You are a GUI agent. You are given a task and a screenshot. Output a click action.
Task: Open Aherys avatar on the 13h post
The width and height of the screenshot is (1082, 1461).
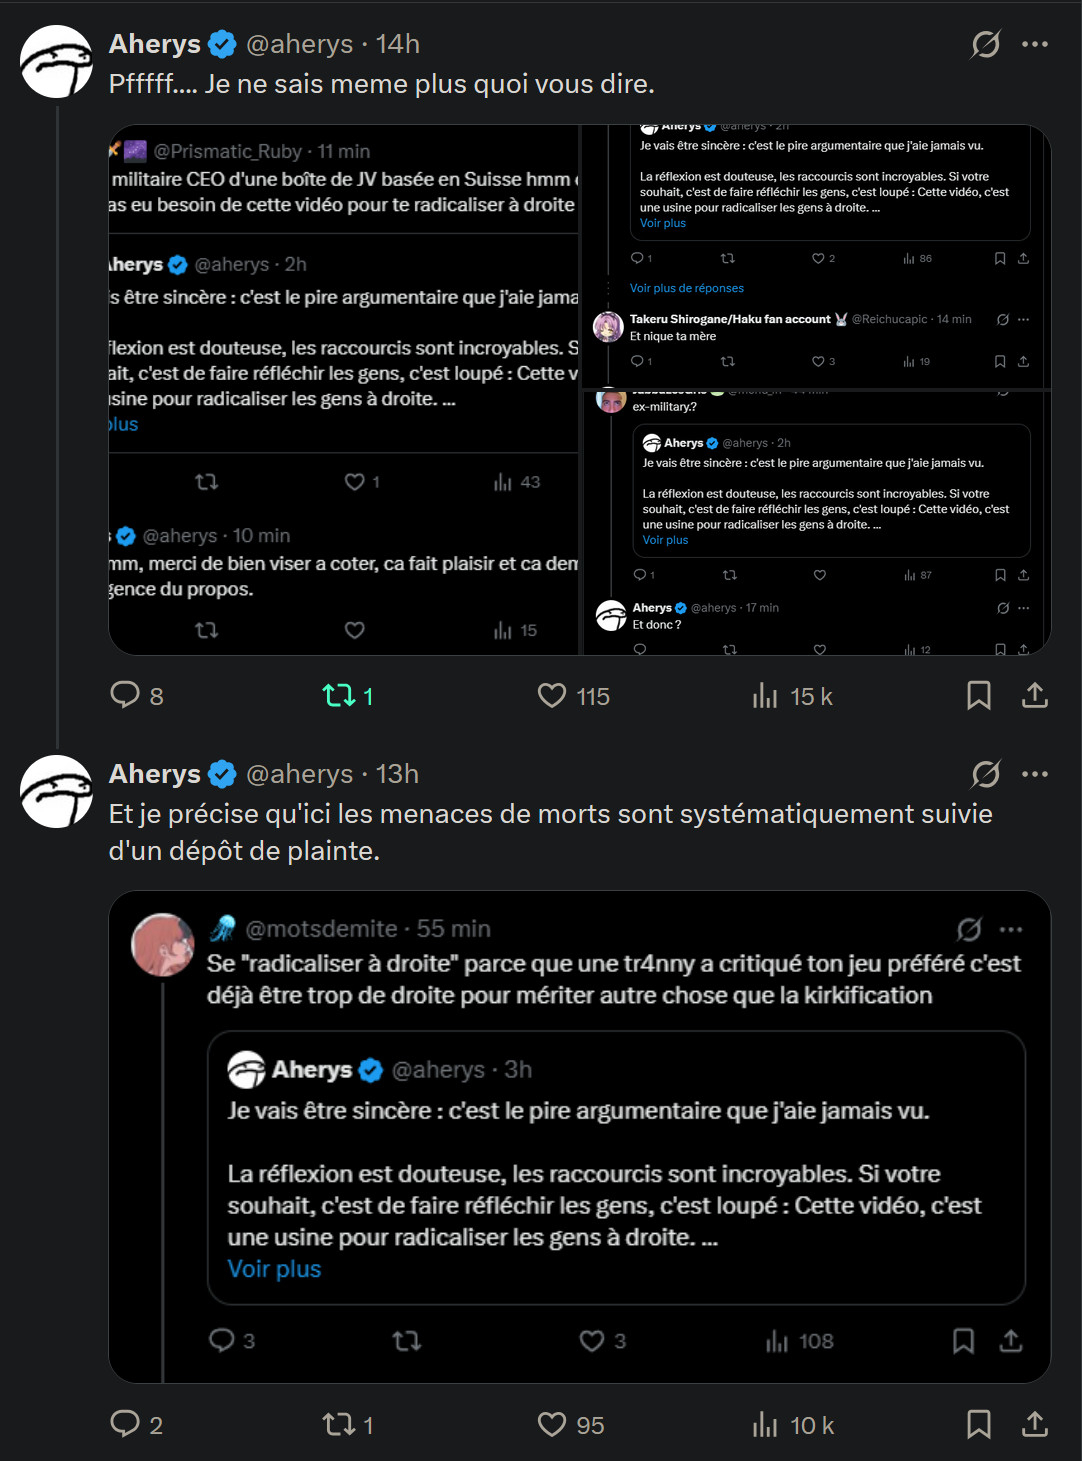pyautogui.click(x=57, y=791)
